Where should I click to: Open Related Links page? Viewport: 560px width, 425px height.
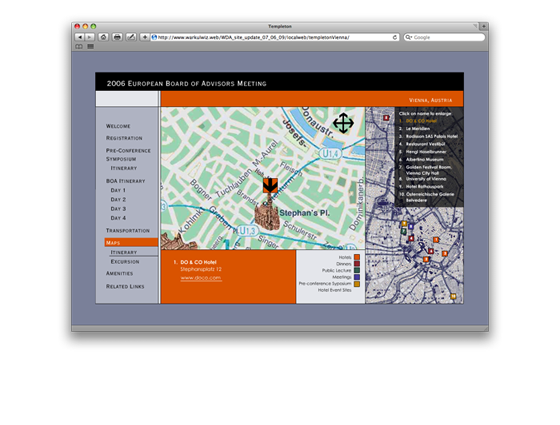coord(125,286)
